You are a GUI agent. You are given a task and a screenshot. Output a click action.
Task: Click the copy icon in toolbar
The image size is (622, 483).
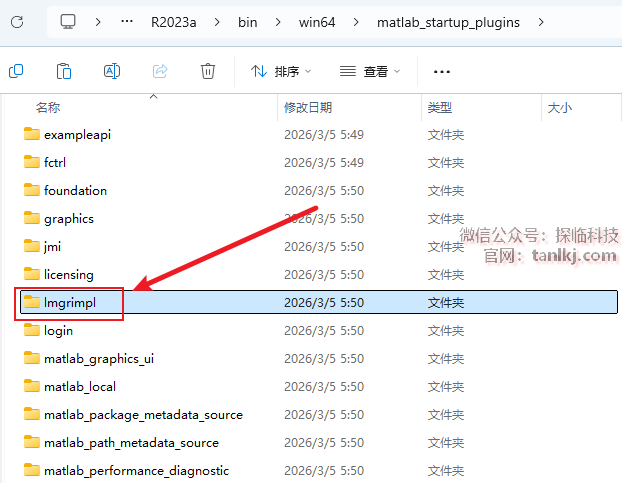click(16, 71)
